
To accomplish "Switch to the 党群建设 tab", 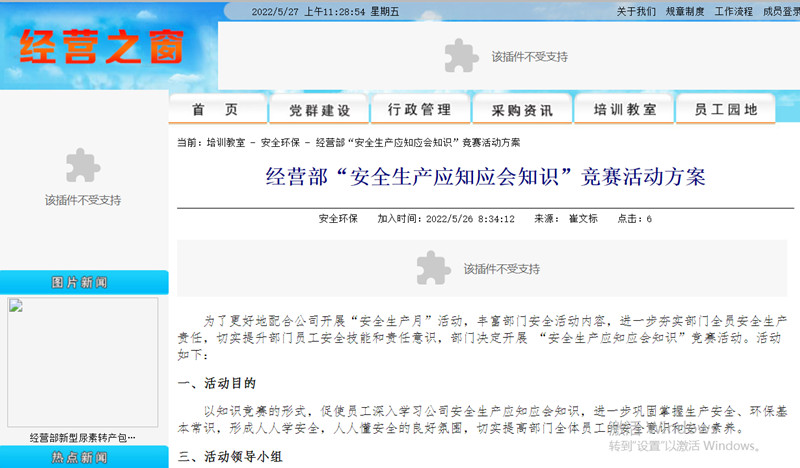I will pos(319,110).
